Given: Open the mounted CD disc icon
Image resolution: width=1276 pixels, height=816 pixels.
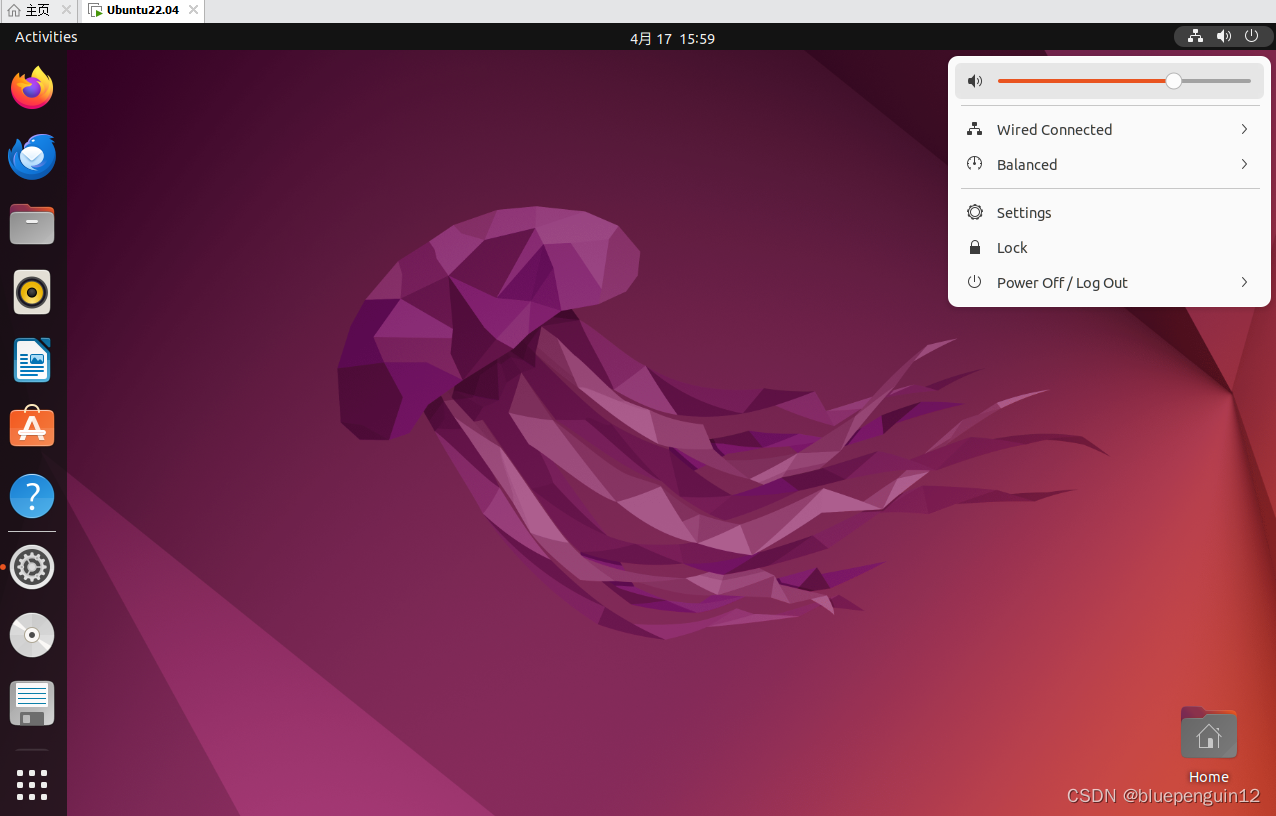Looking at the screenshot, I should coord(32,635).
